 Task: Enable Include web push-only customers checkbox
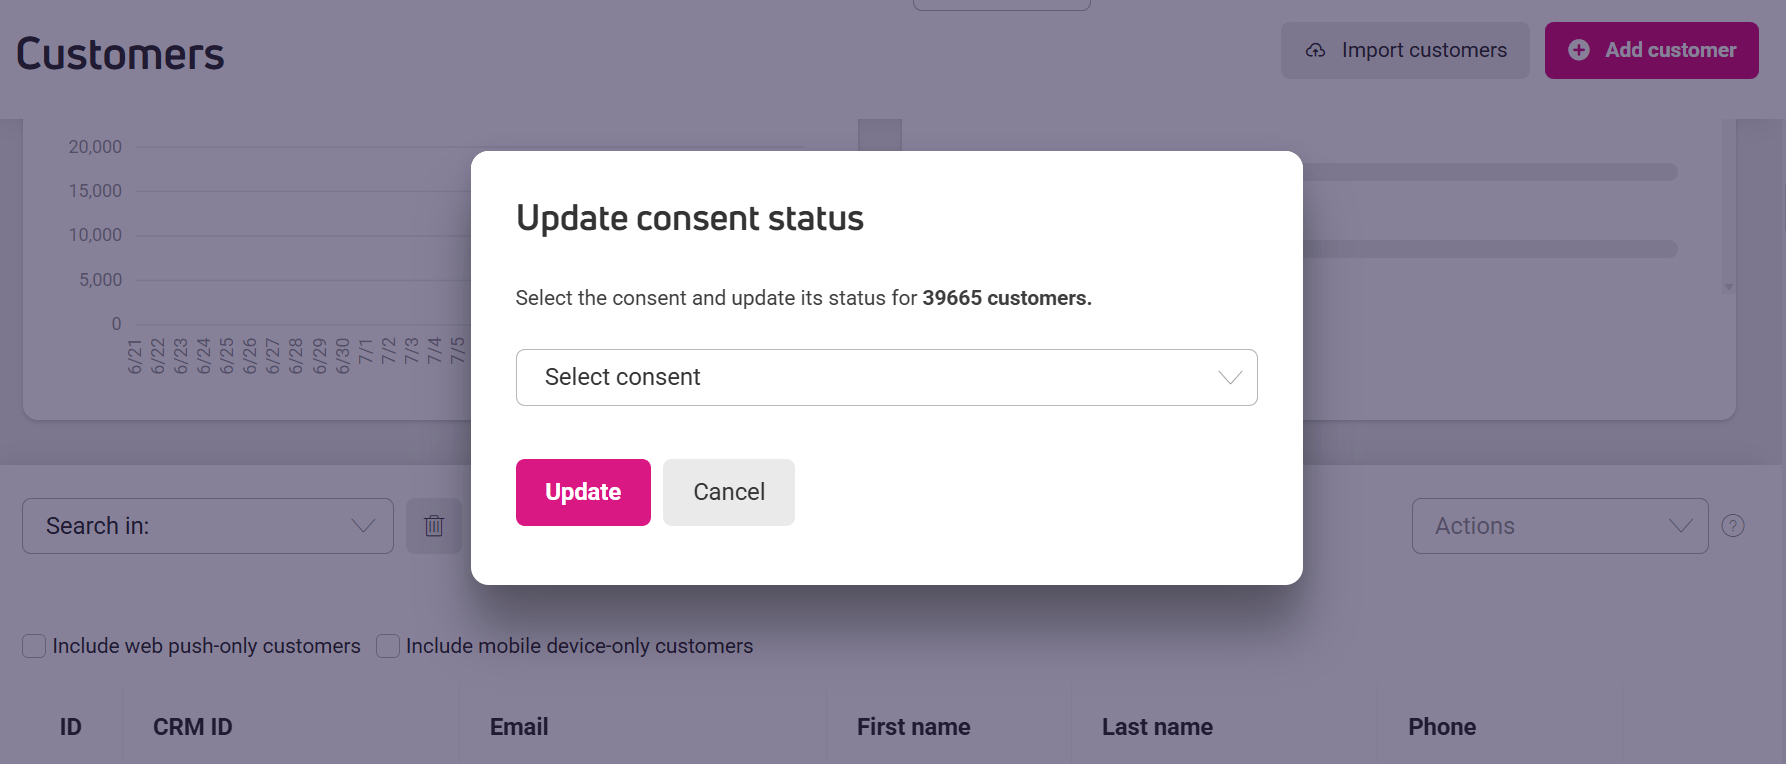click(34, 646)
